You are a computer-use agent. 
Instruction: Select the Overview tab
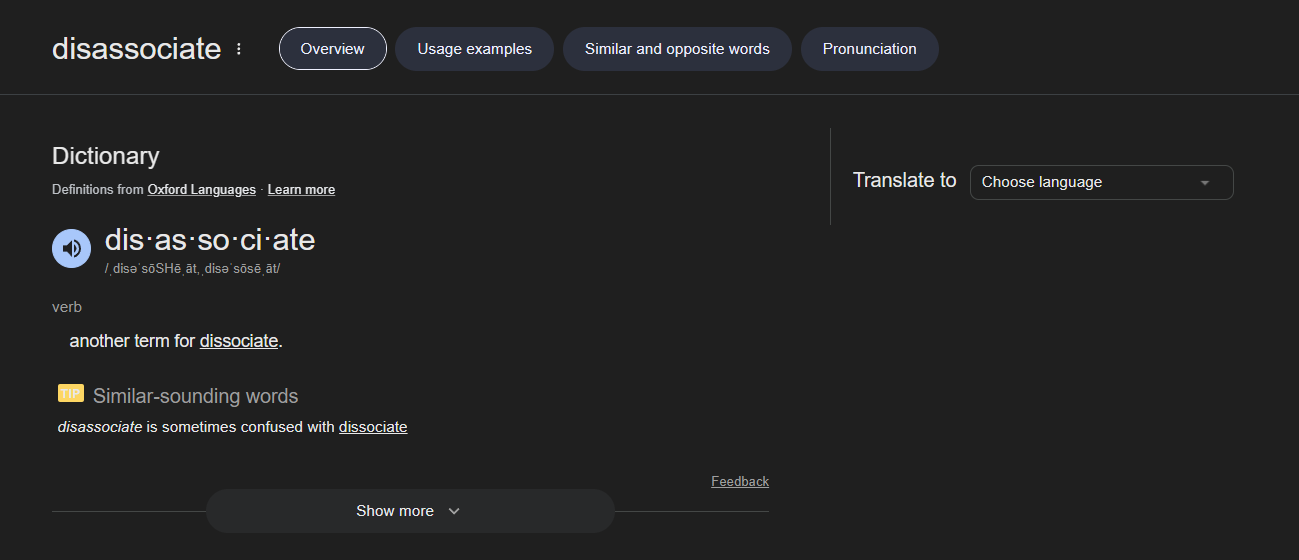[x=332, y=49]
